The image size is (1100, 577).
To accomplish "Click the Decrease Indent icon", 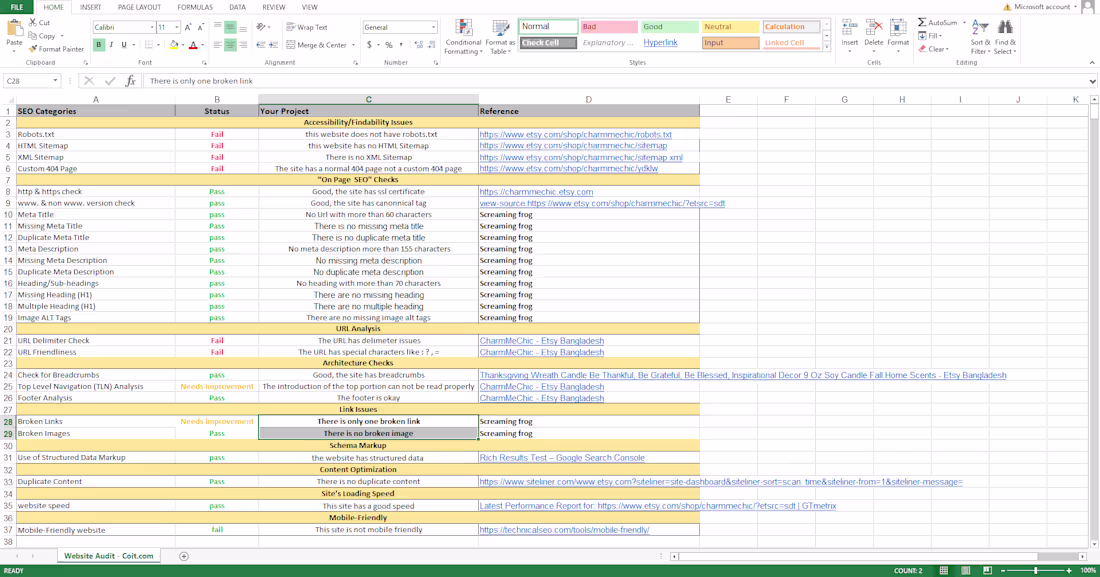I will 261,45.
